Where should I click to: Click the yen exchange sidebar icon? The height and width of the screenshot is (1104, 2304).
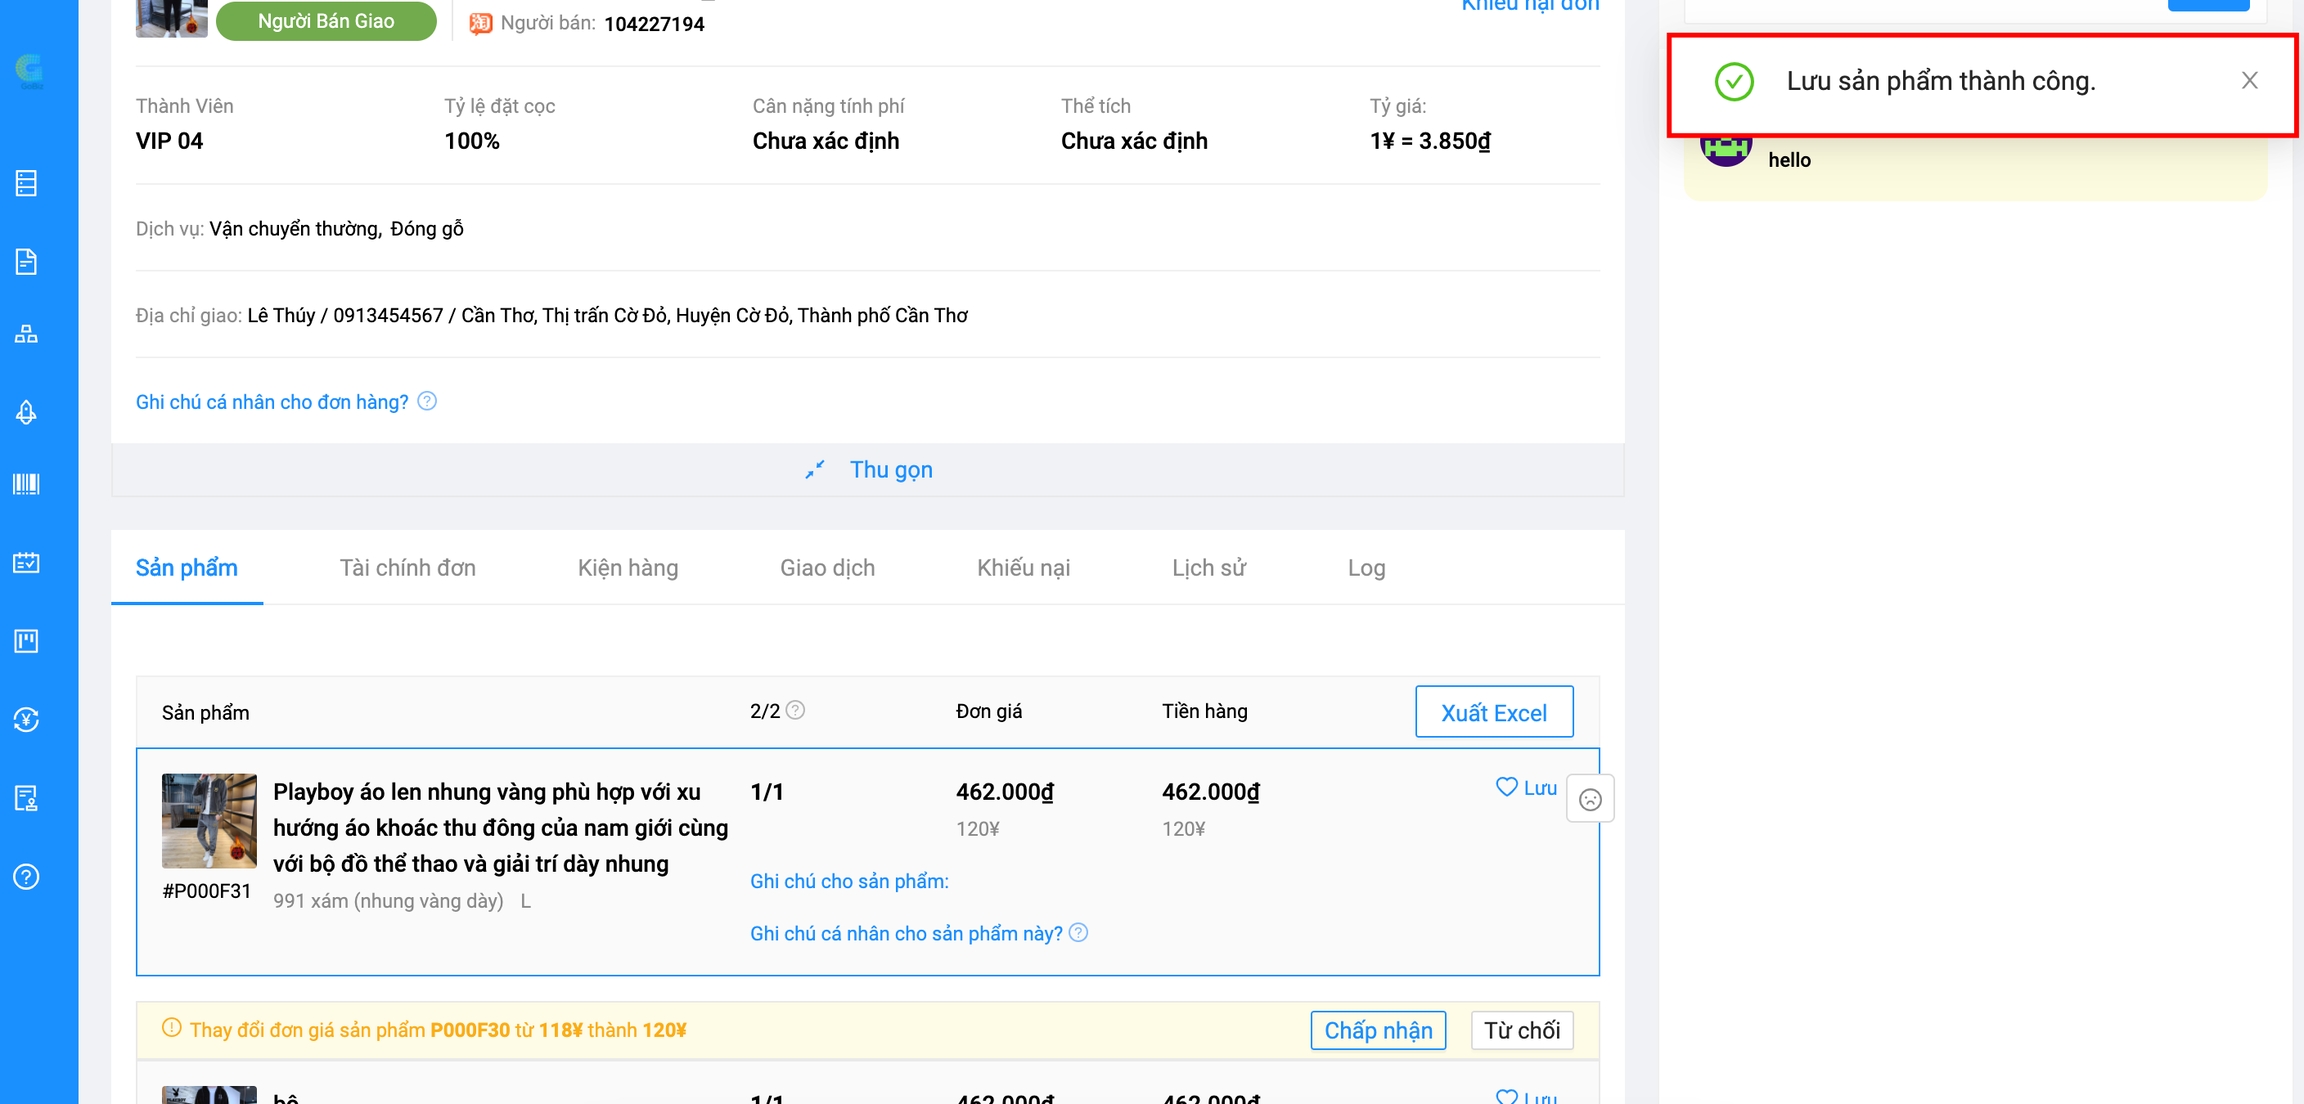click(x=26, y=720)
